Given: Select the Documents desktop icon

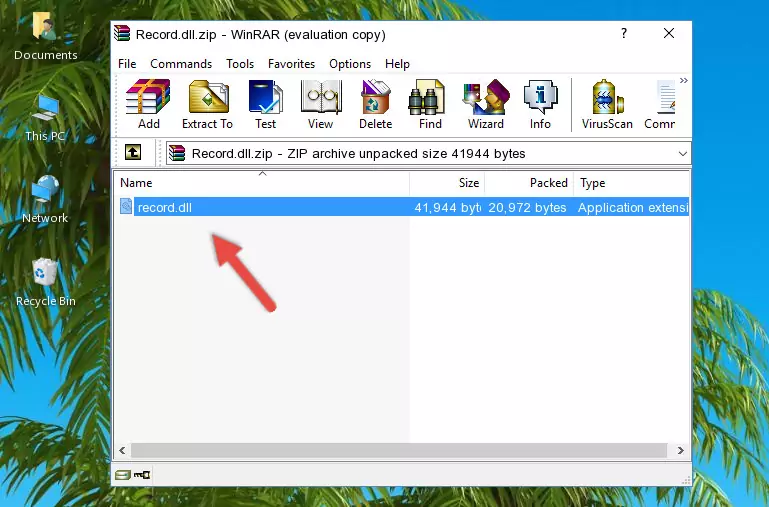Looking at the screenshot, I should pyautogui.click(x=45, y=36).
